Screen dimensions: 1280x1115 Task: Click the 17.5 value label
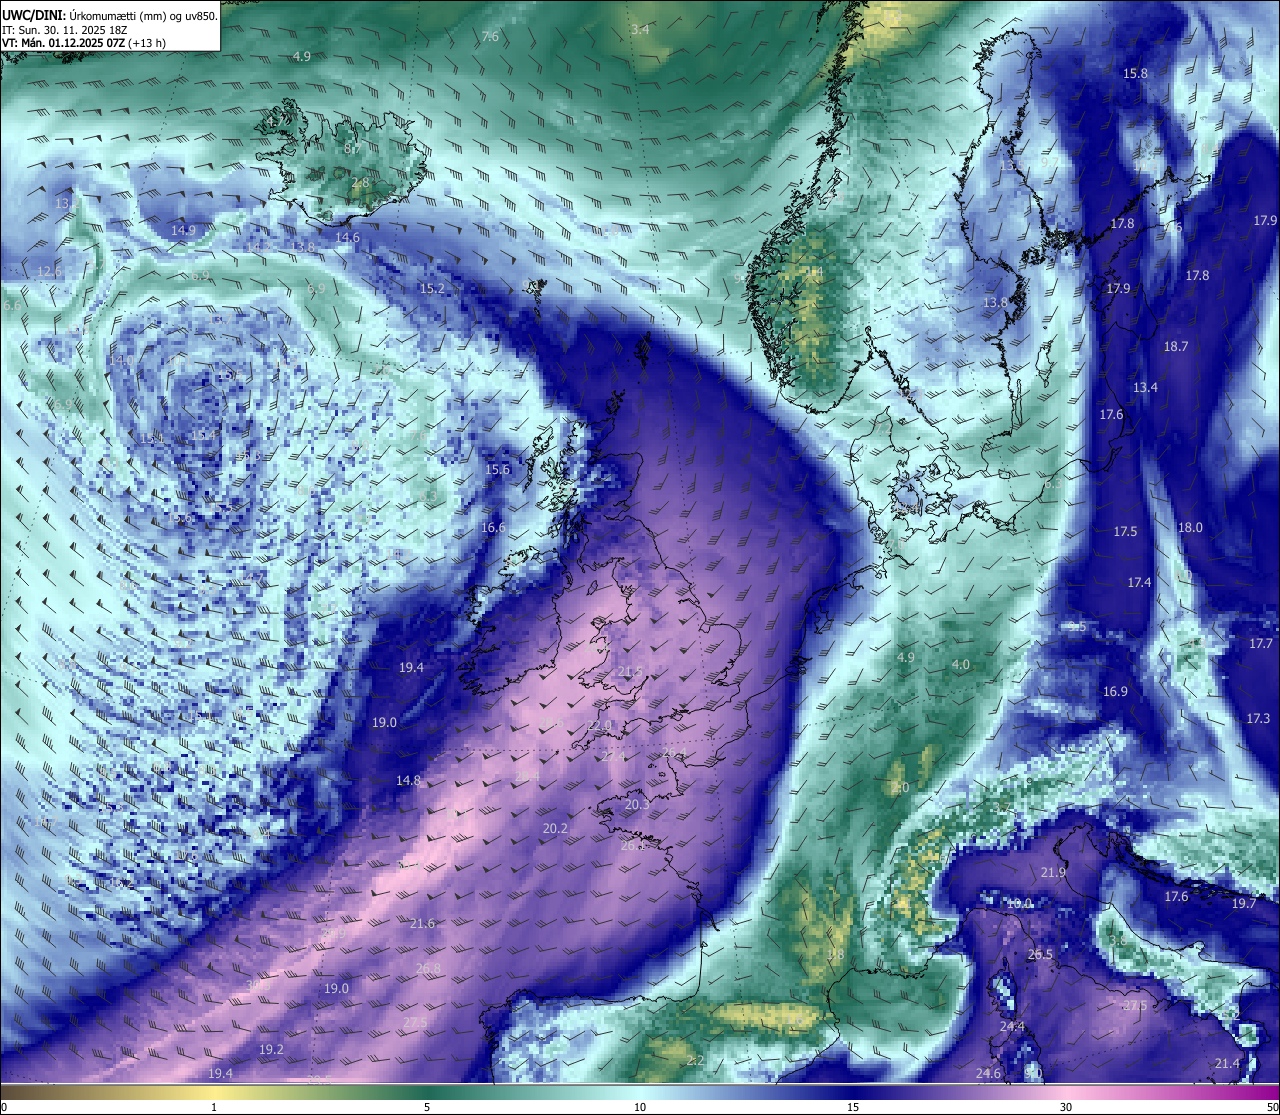(1125, 531)
